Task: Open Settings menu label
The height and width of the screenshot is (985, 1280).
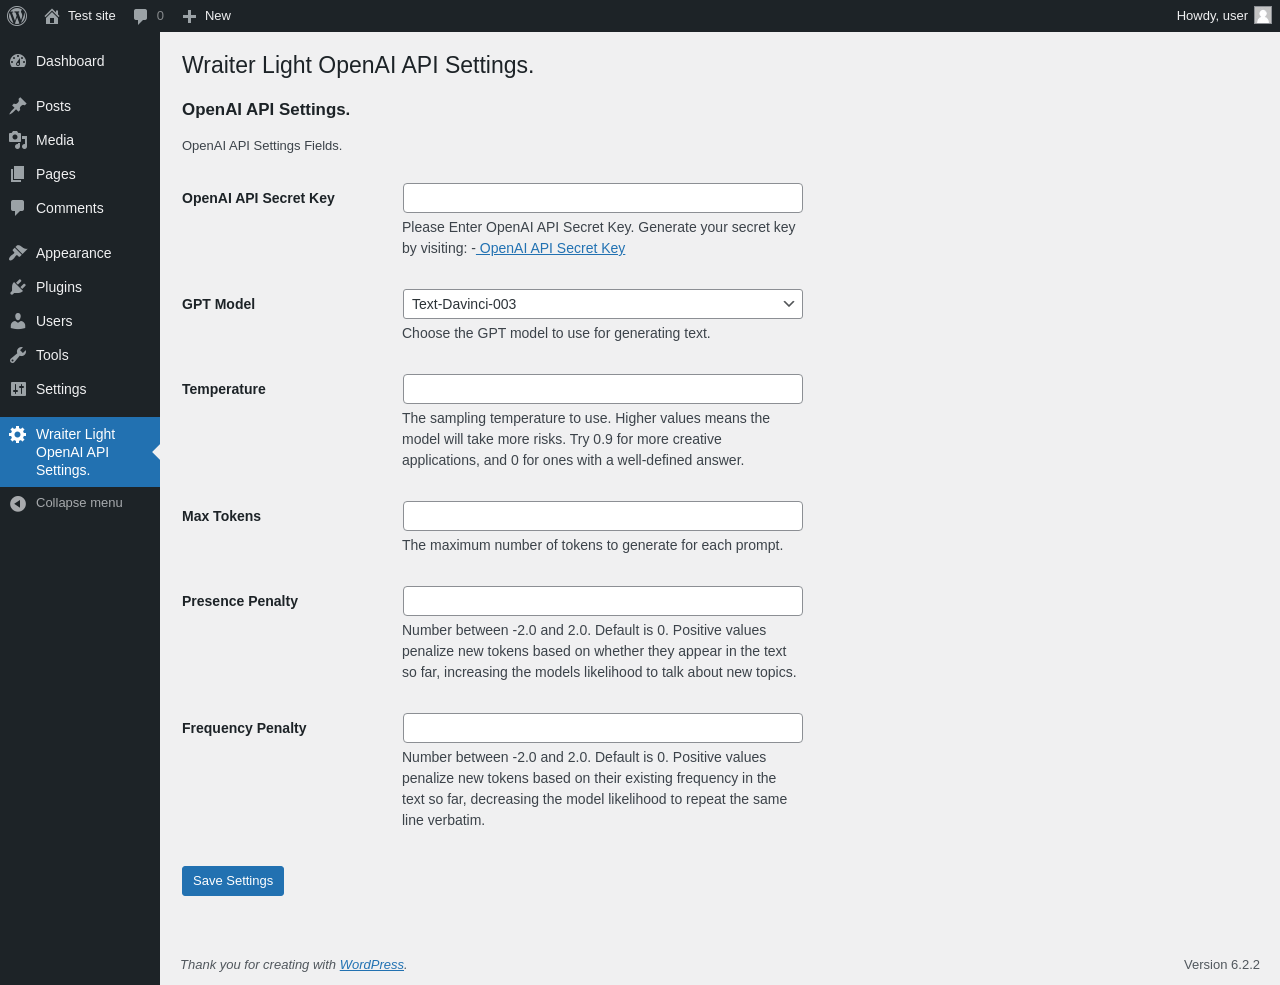Action: tap(61, 389)
